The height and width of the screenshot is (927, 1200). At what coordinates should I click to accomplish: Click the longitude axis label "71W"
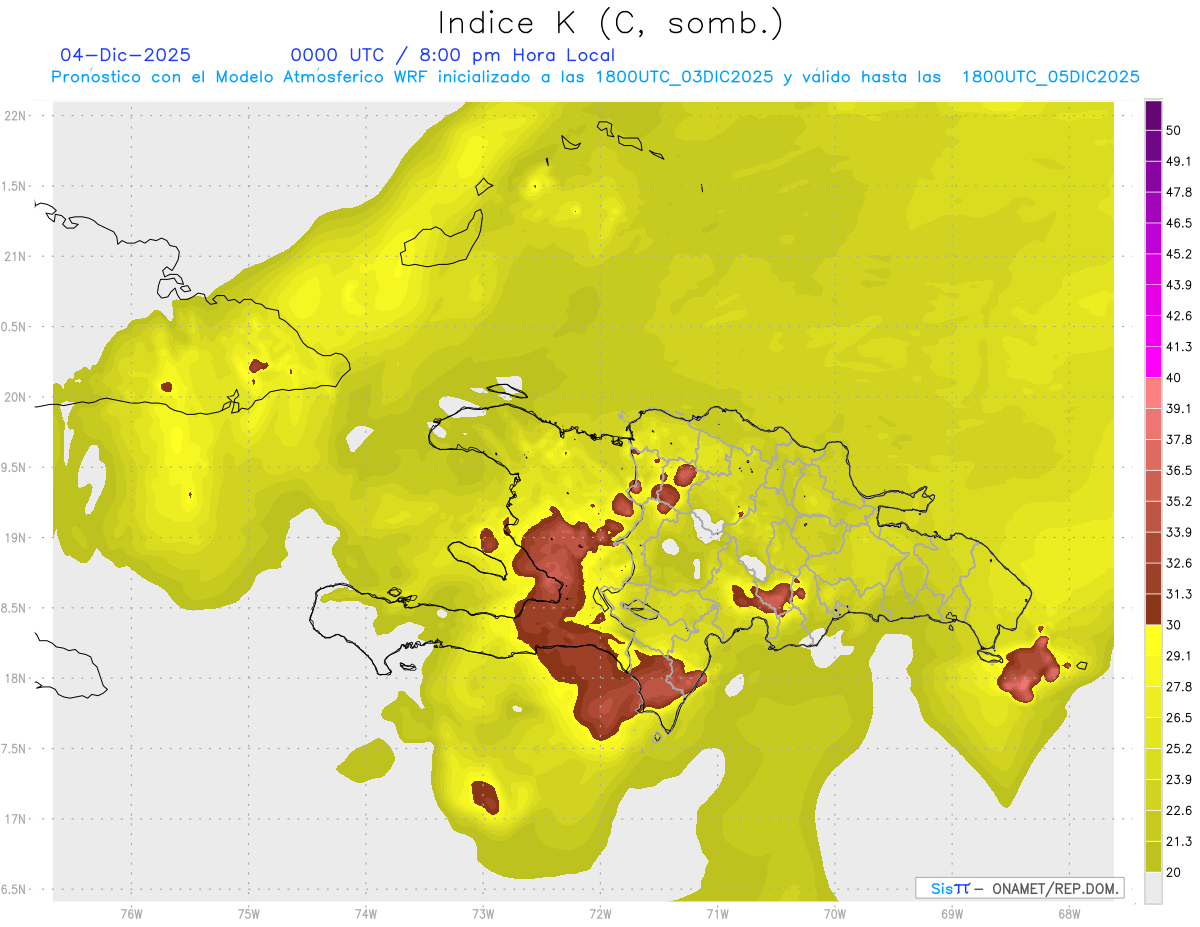coord(717,913)
